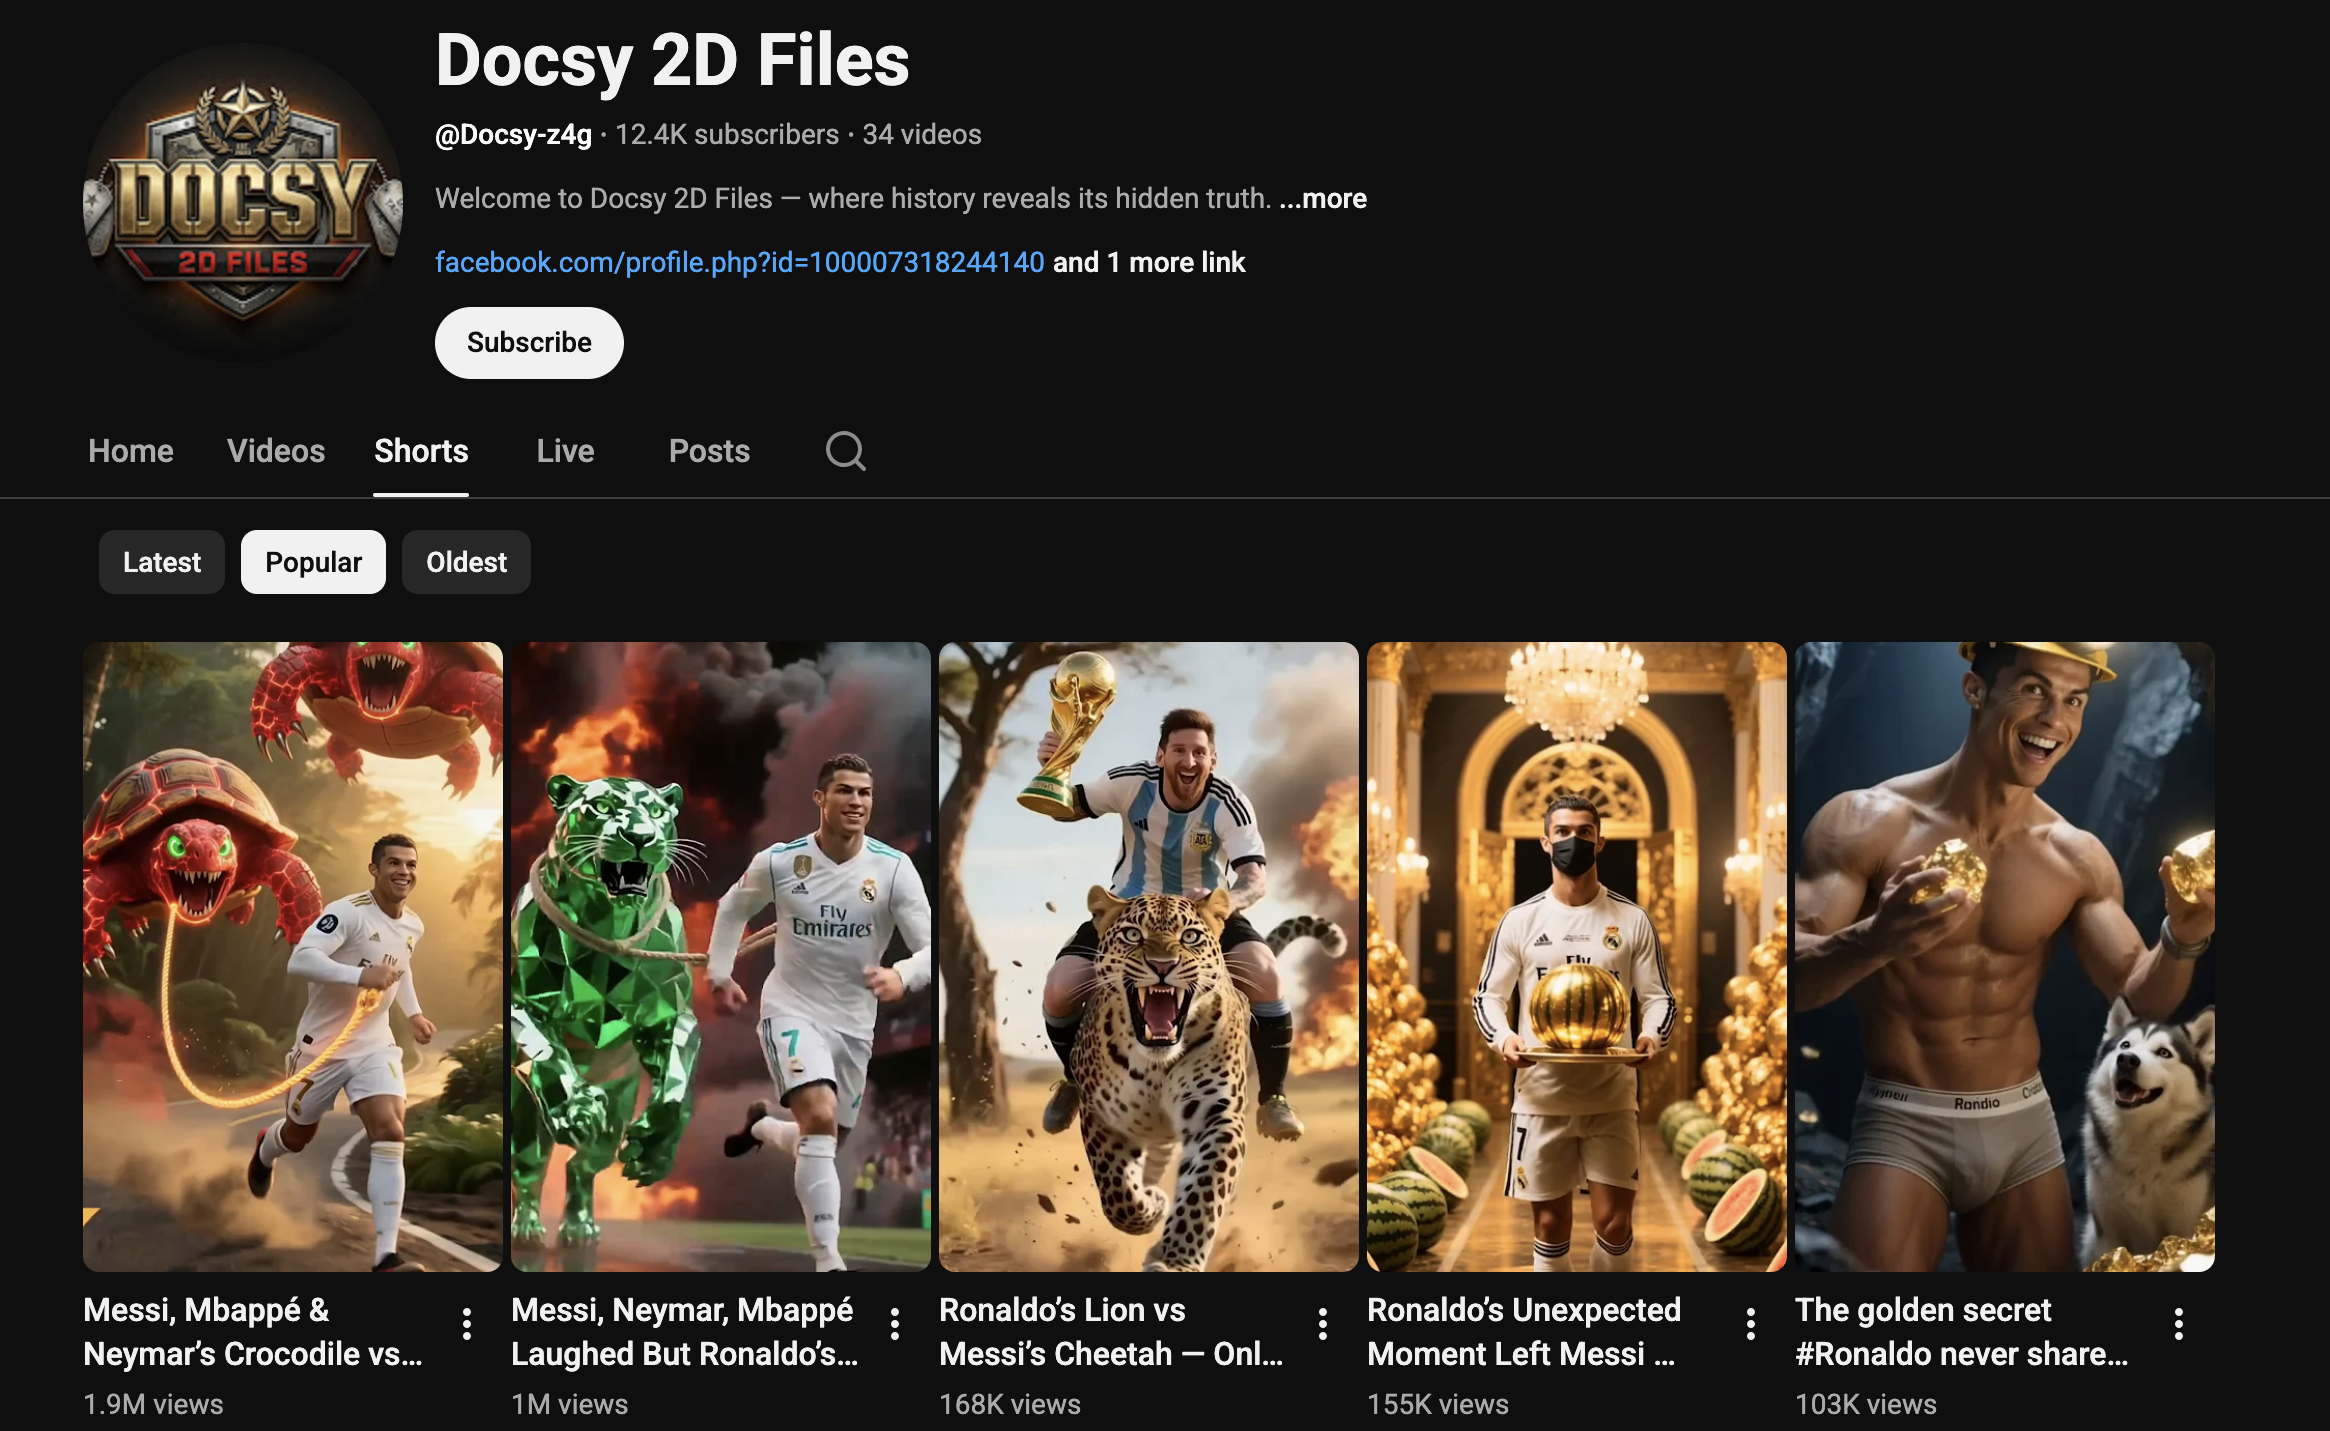
Task: Open options menu for Ronaldo's Lion vs Messi's Cheetah
Action: click(1323, 1324)
